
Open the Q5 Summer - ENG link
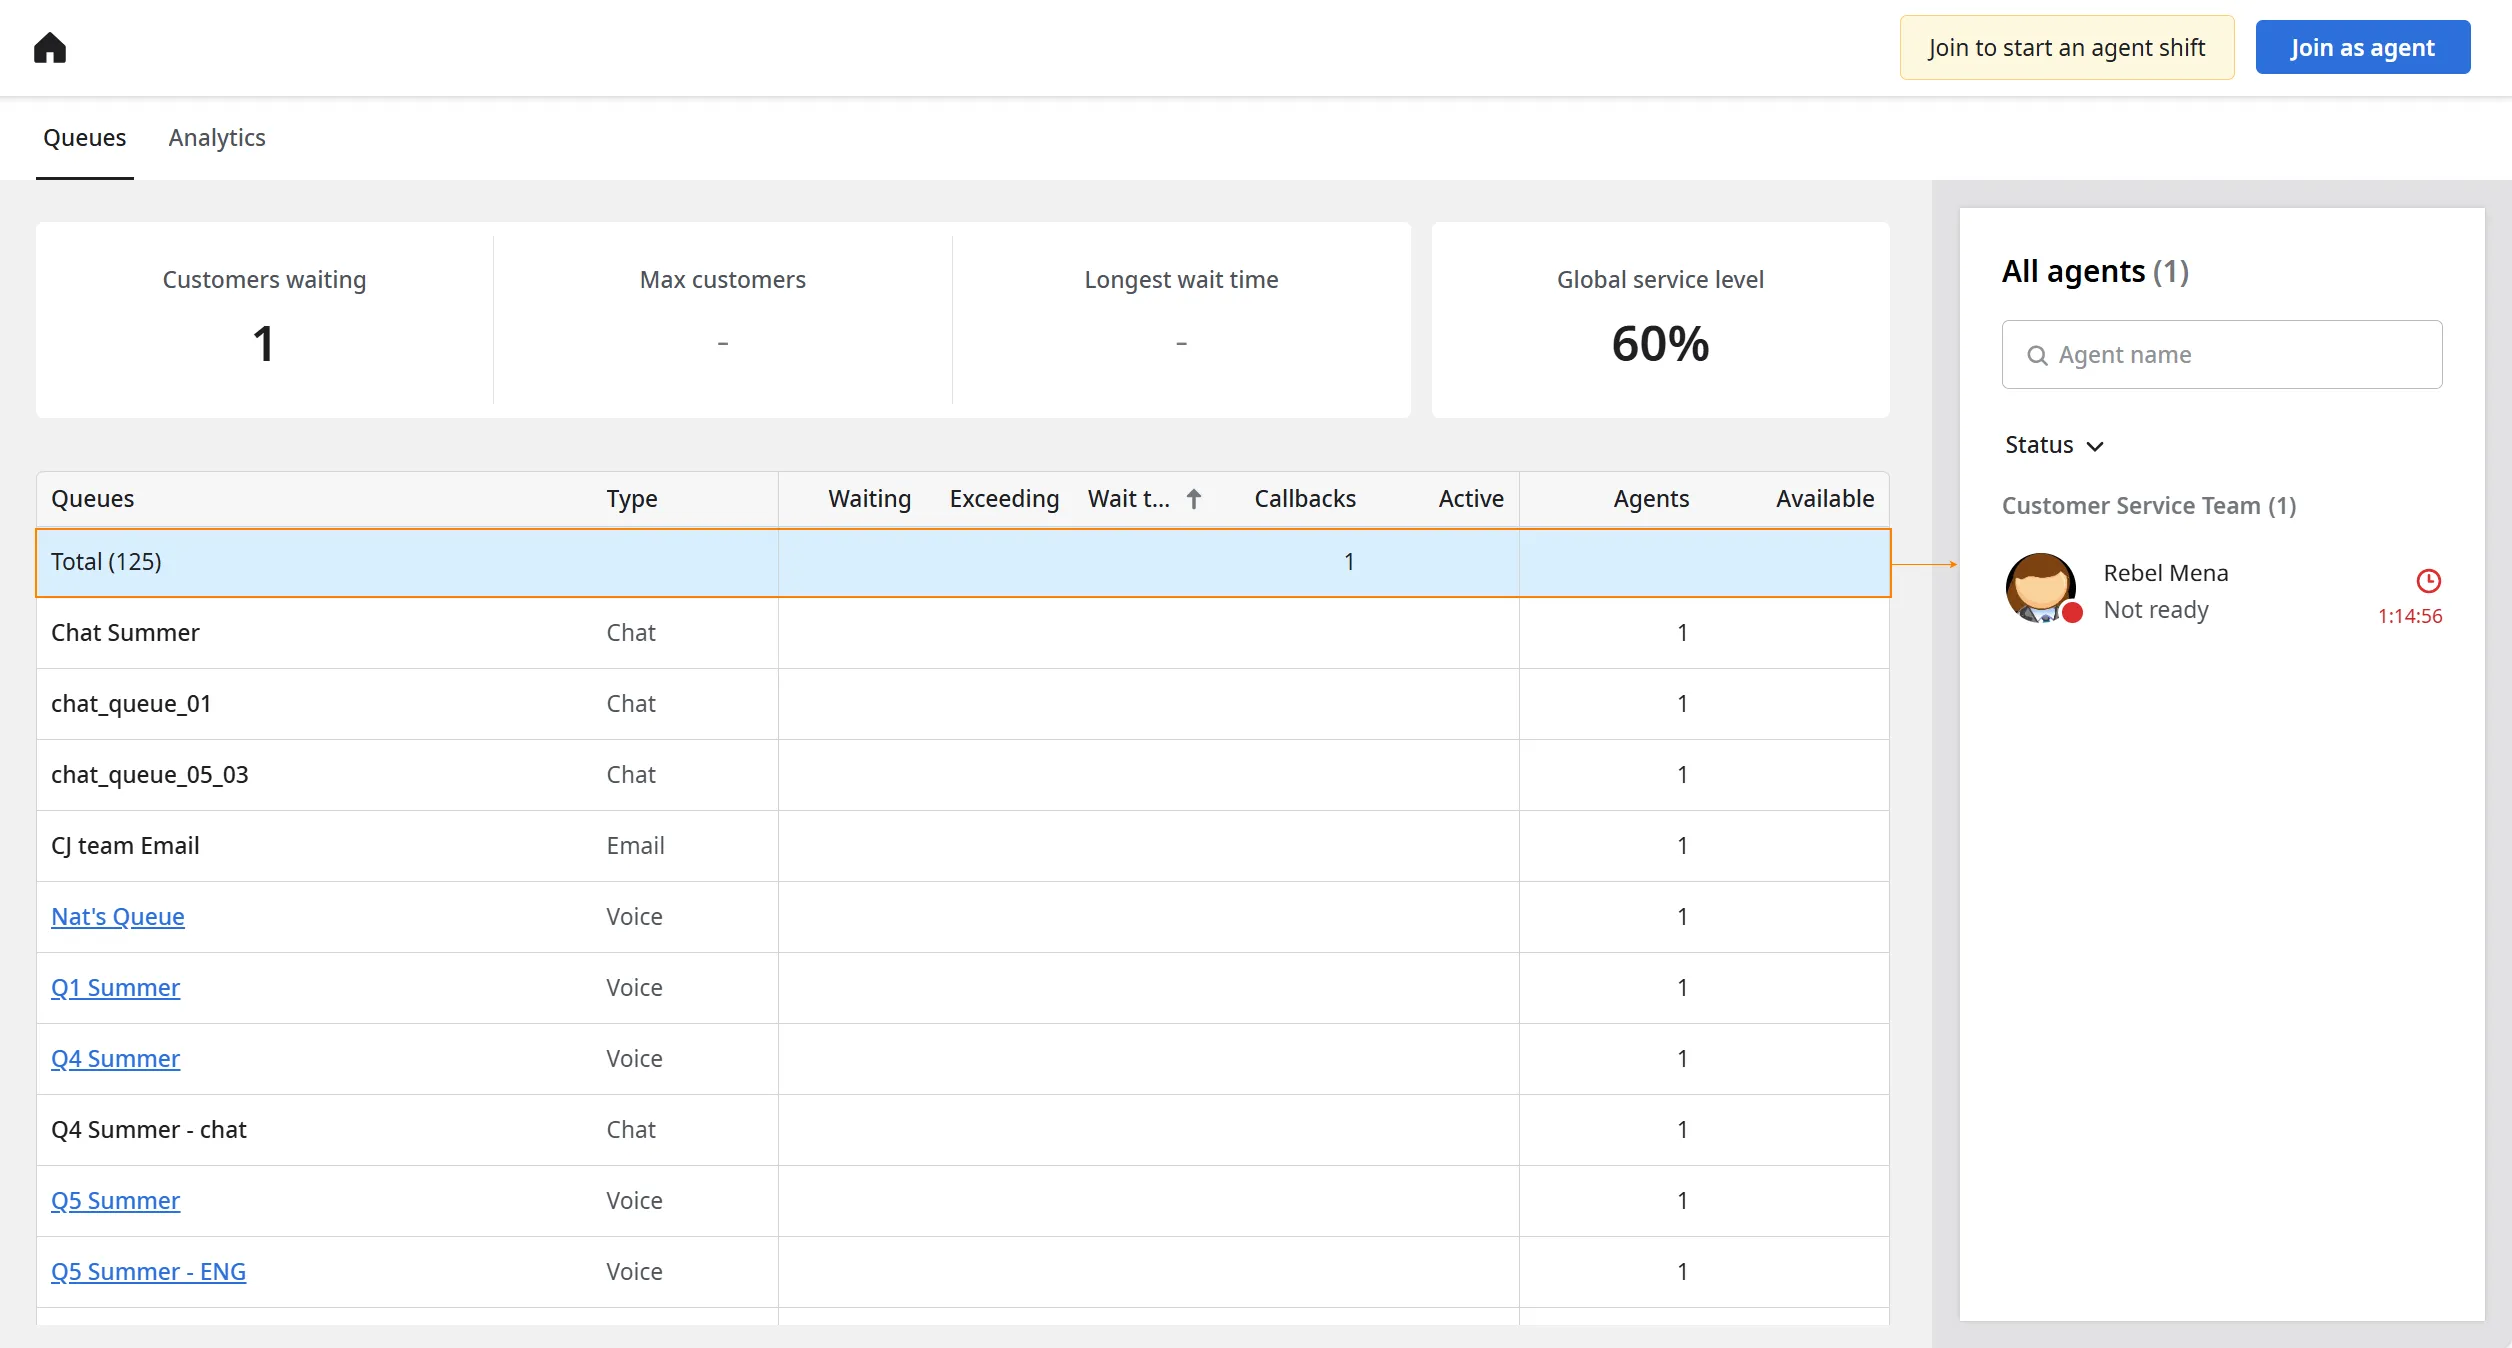(x=149, y=1272)
